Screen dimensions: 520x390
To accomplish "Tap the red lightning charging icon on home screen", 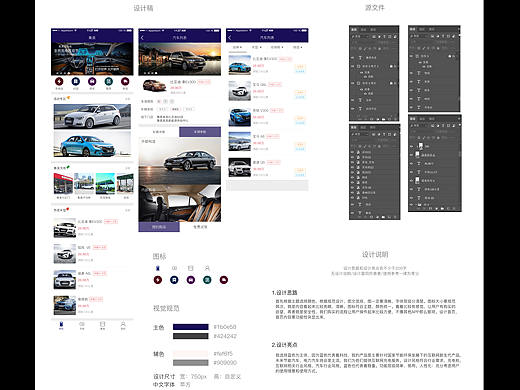I will coord(59,81).
